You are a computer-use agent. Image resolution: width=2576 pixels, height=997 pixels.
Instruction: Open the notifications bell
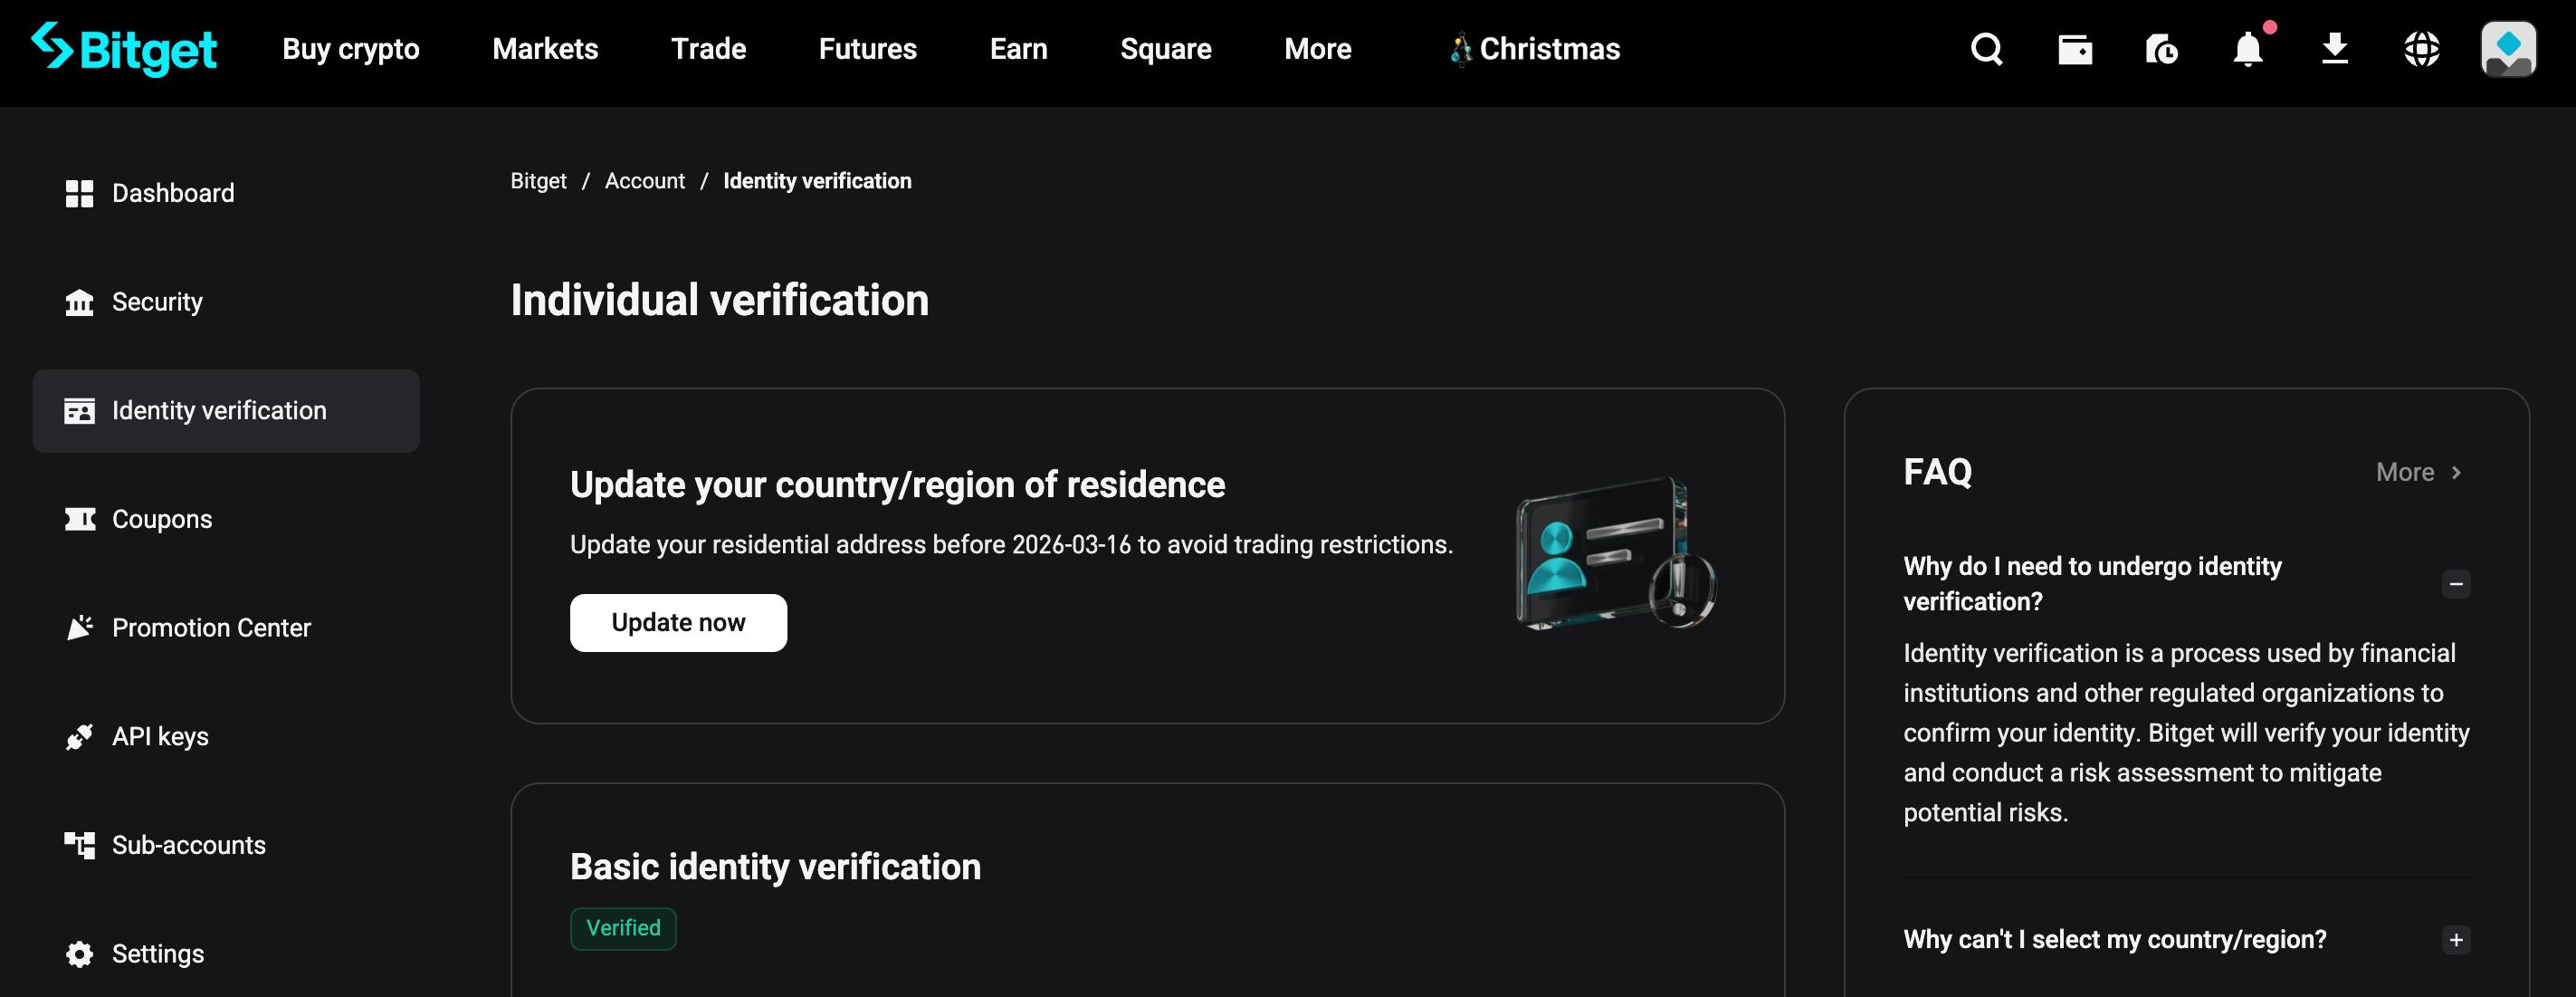(2247, 49)
